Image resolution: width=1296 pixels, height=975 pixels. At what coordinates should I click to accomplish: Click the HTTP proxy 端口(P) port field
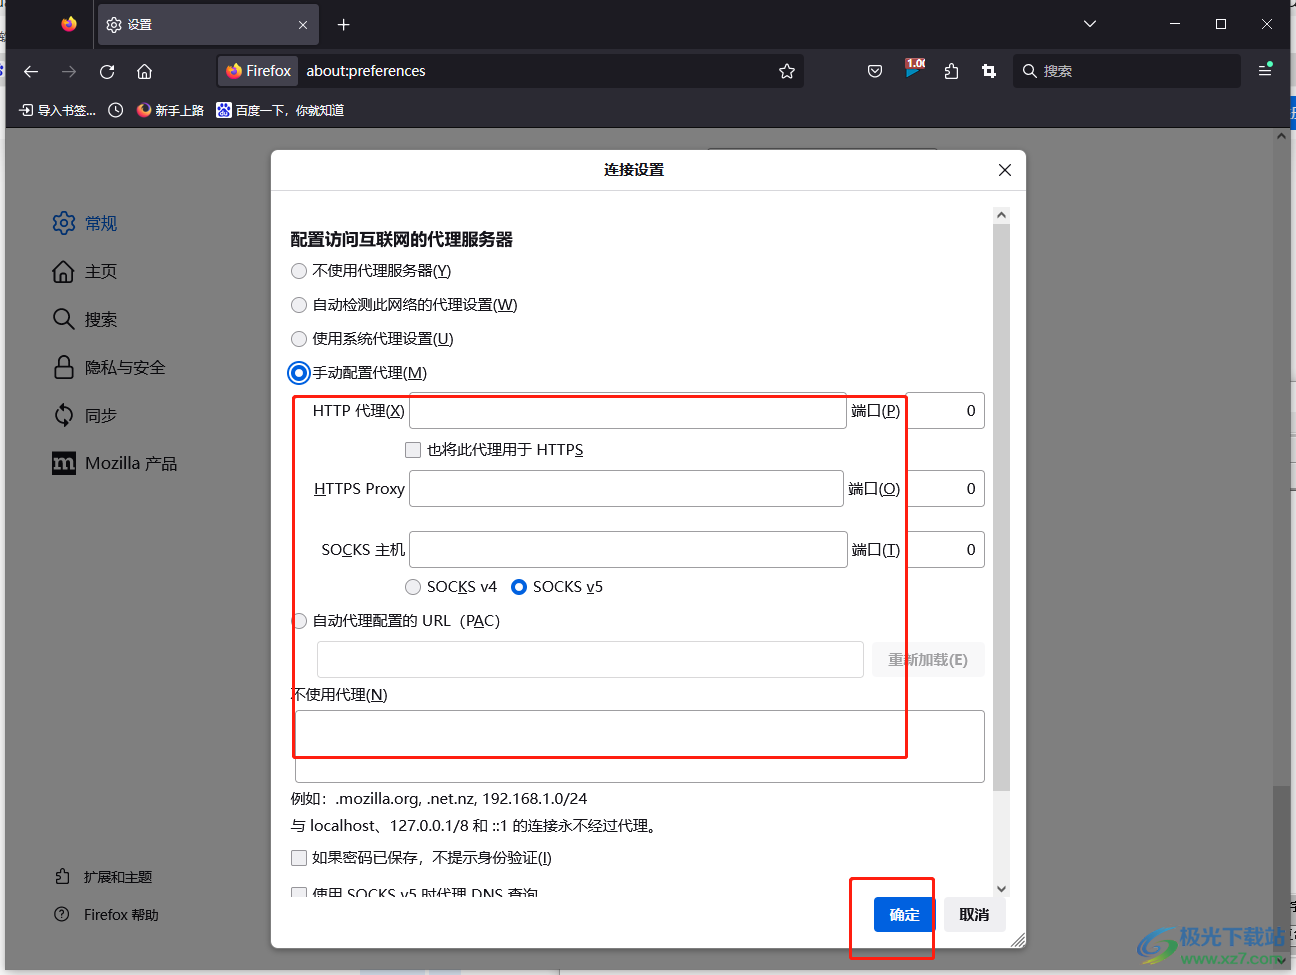tap(945, 410)
